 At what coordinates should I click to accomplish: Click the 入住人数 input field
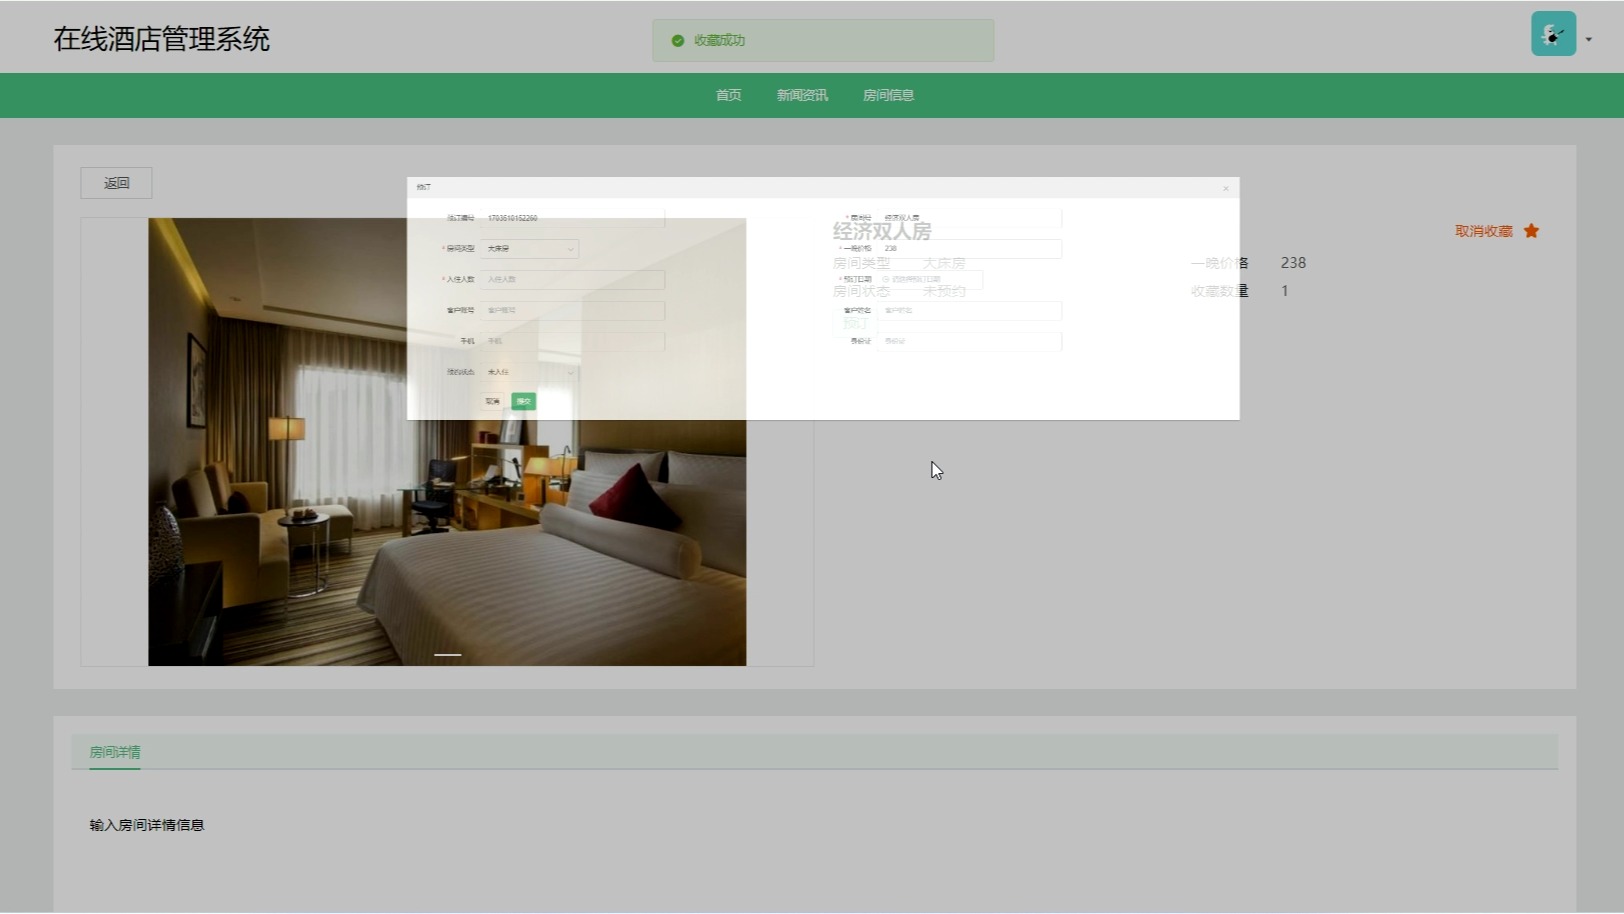(x=572, y=280)
